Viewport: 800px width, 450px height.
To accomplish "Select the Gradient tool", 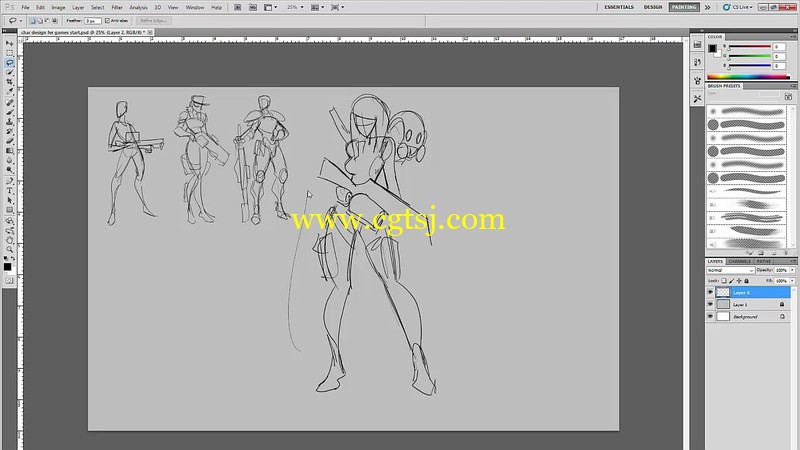I will point(10,151).
